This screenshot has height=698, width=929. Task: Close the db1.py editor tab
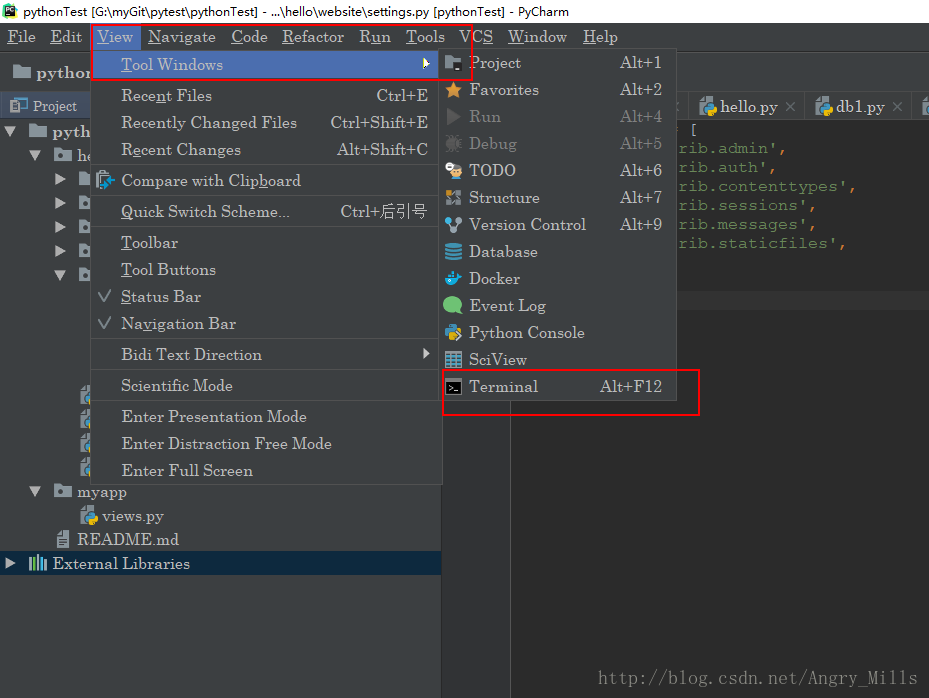(898, 107)
